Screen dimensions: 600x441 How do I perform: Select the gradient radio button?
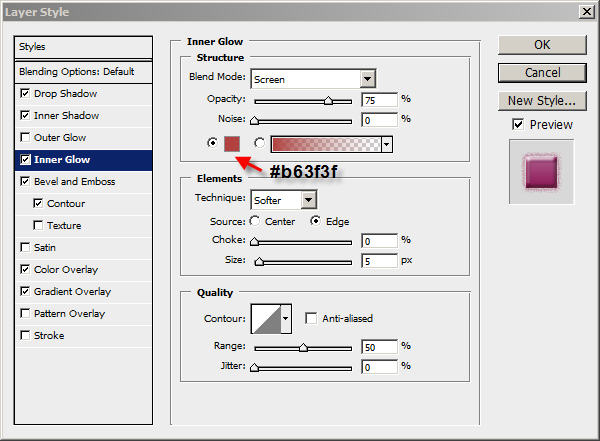click(259, 143)
